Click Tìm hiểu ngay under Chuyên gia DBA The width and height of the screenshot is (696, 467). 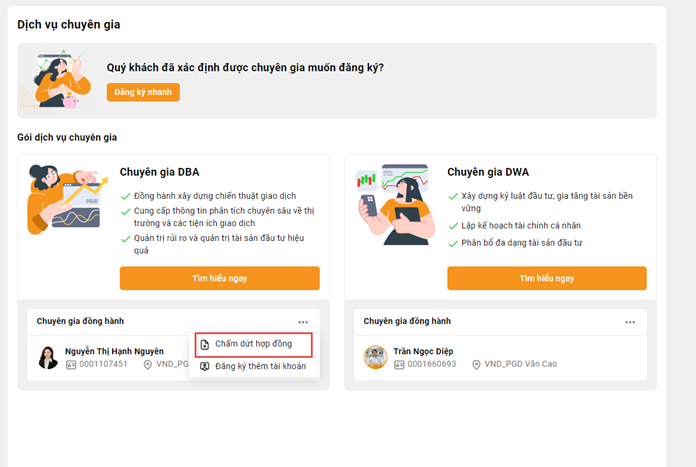pyautogui.click(x=220, y=278)
